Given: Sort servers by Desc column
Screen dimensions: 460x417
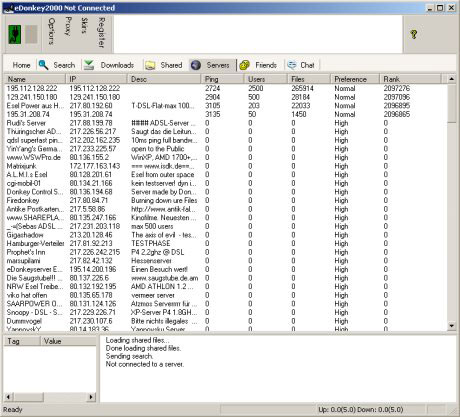Looking at the screenshot, I should tap(164, 79).
